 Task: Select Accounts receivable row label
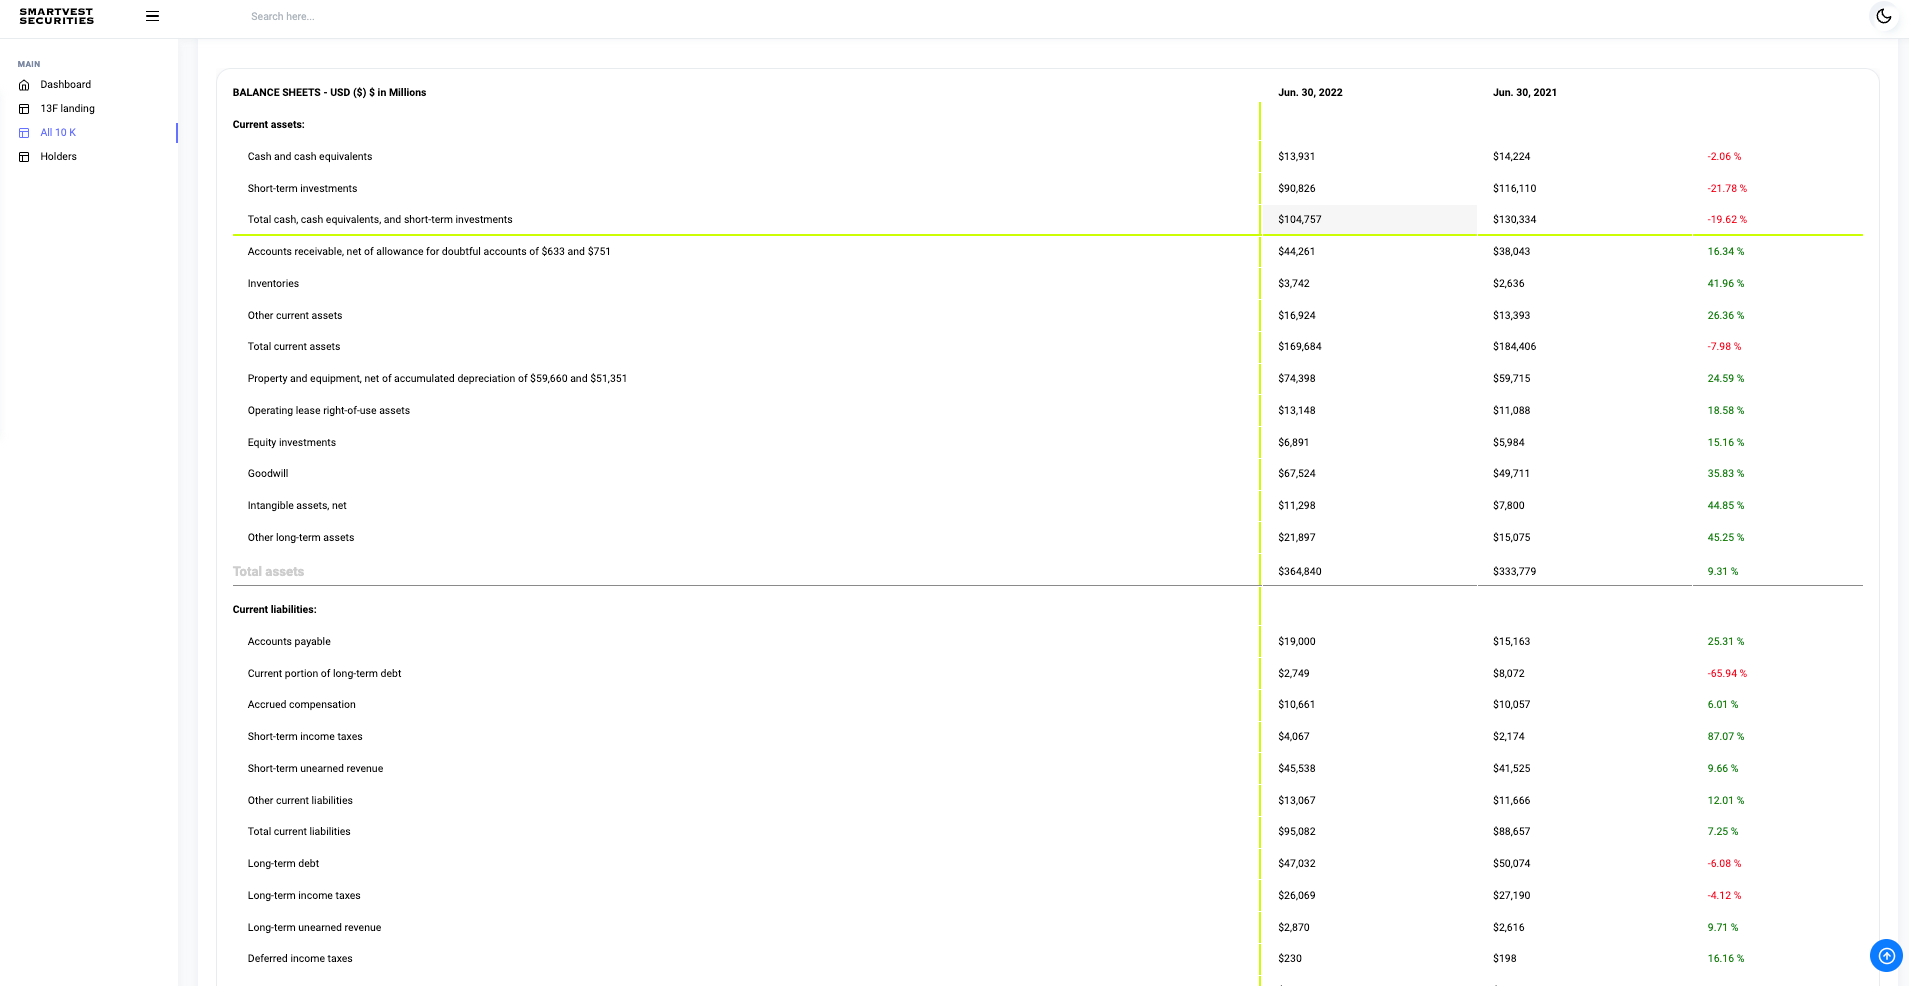(429, 252)
